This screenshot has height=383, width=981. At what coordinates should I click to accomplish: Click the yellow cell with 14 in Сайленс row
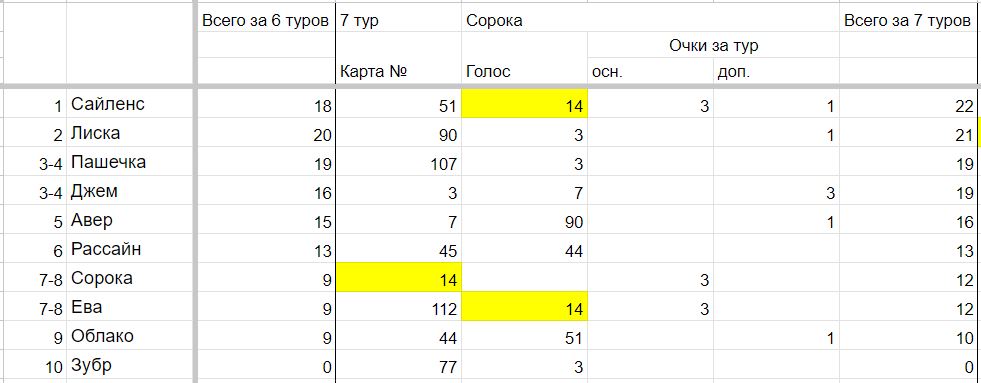click(x=524, y=103)
